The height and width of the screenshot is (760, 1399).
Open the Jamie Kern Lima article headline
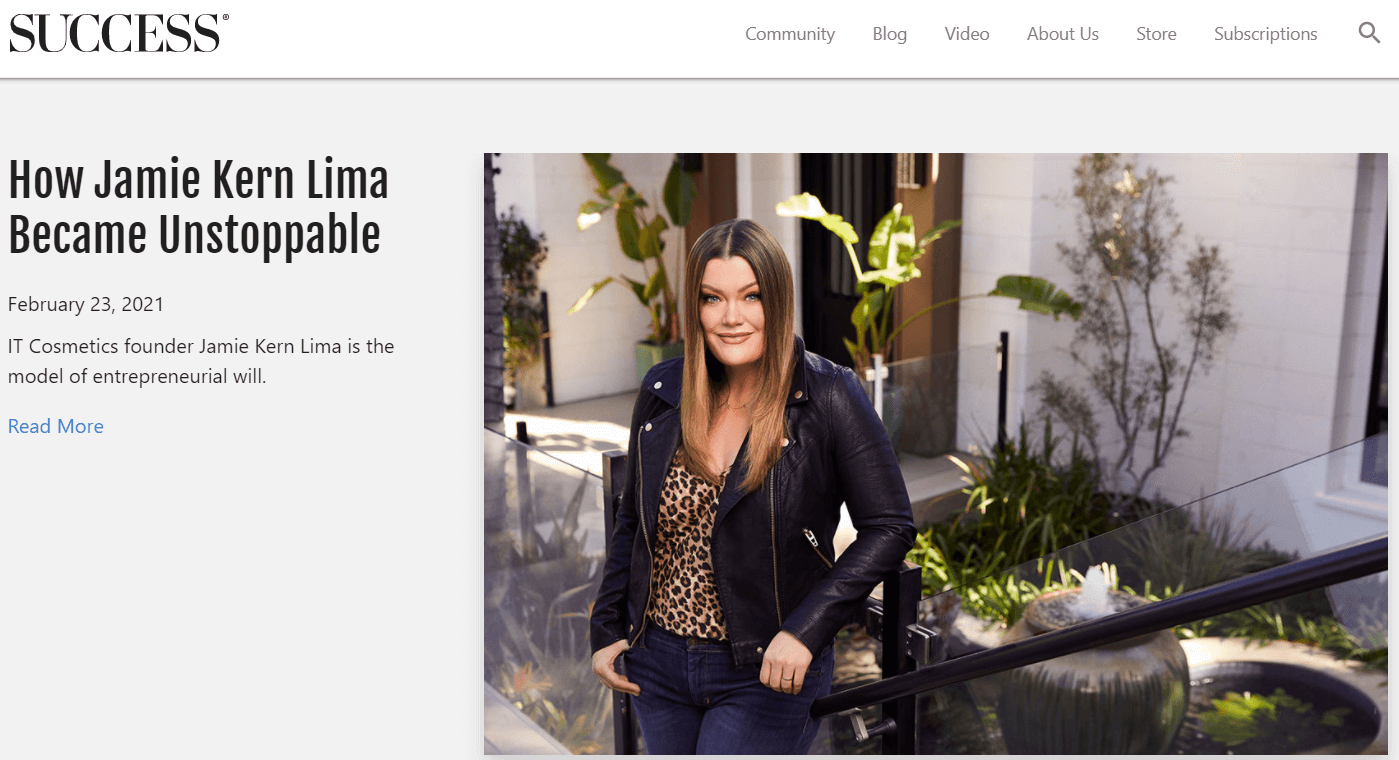tap(198, 208)
